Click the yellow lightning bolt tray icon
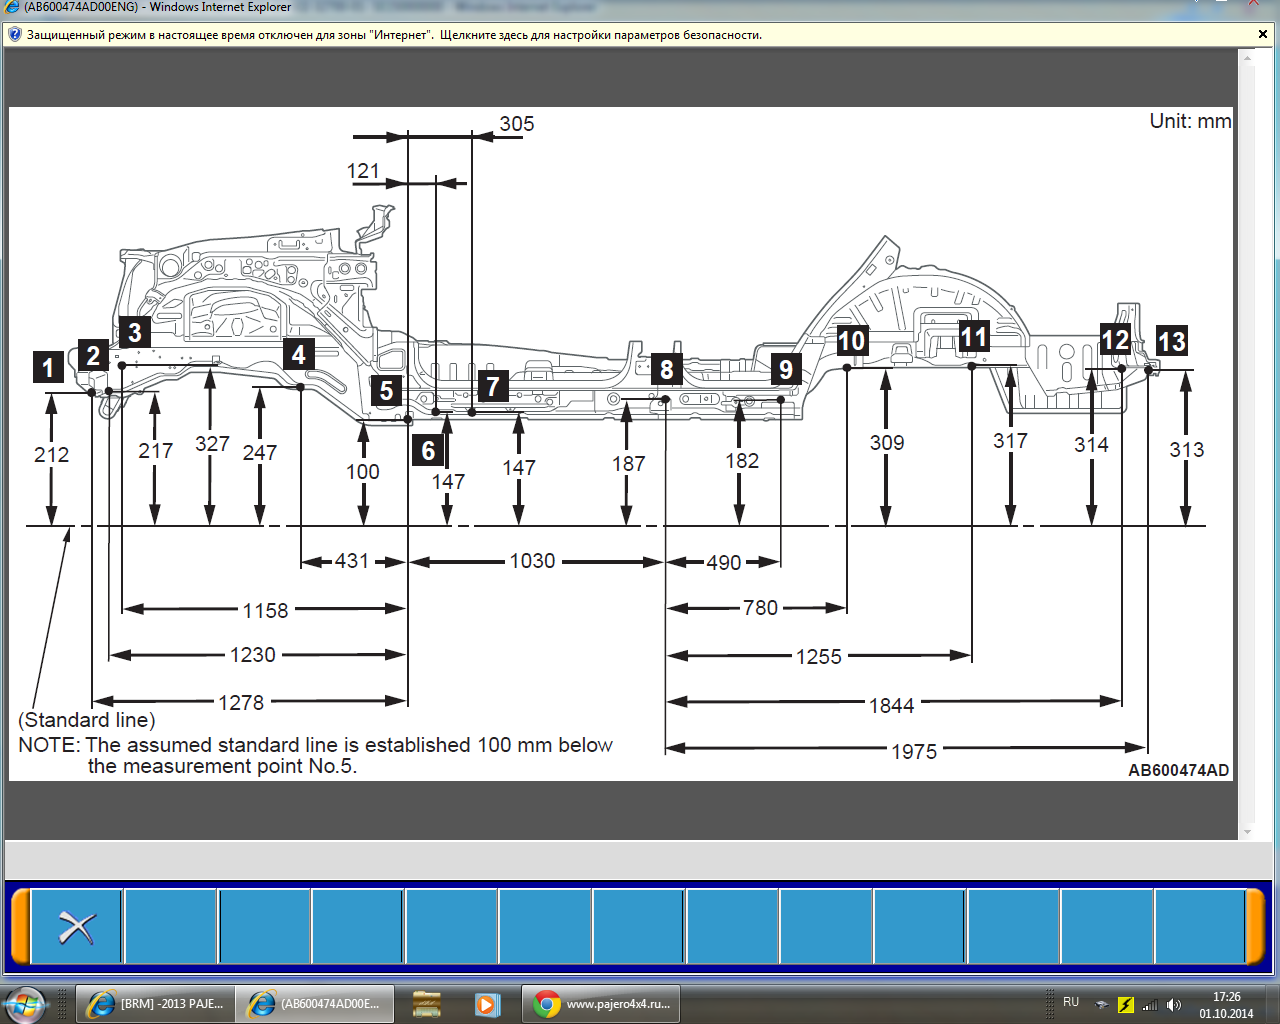 1125,1004
